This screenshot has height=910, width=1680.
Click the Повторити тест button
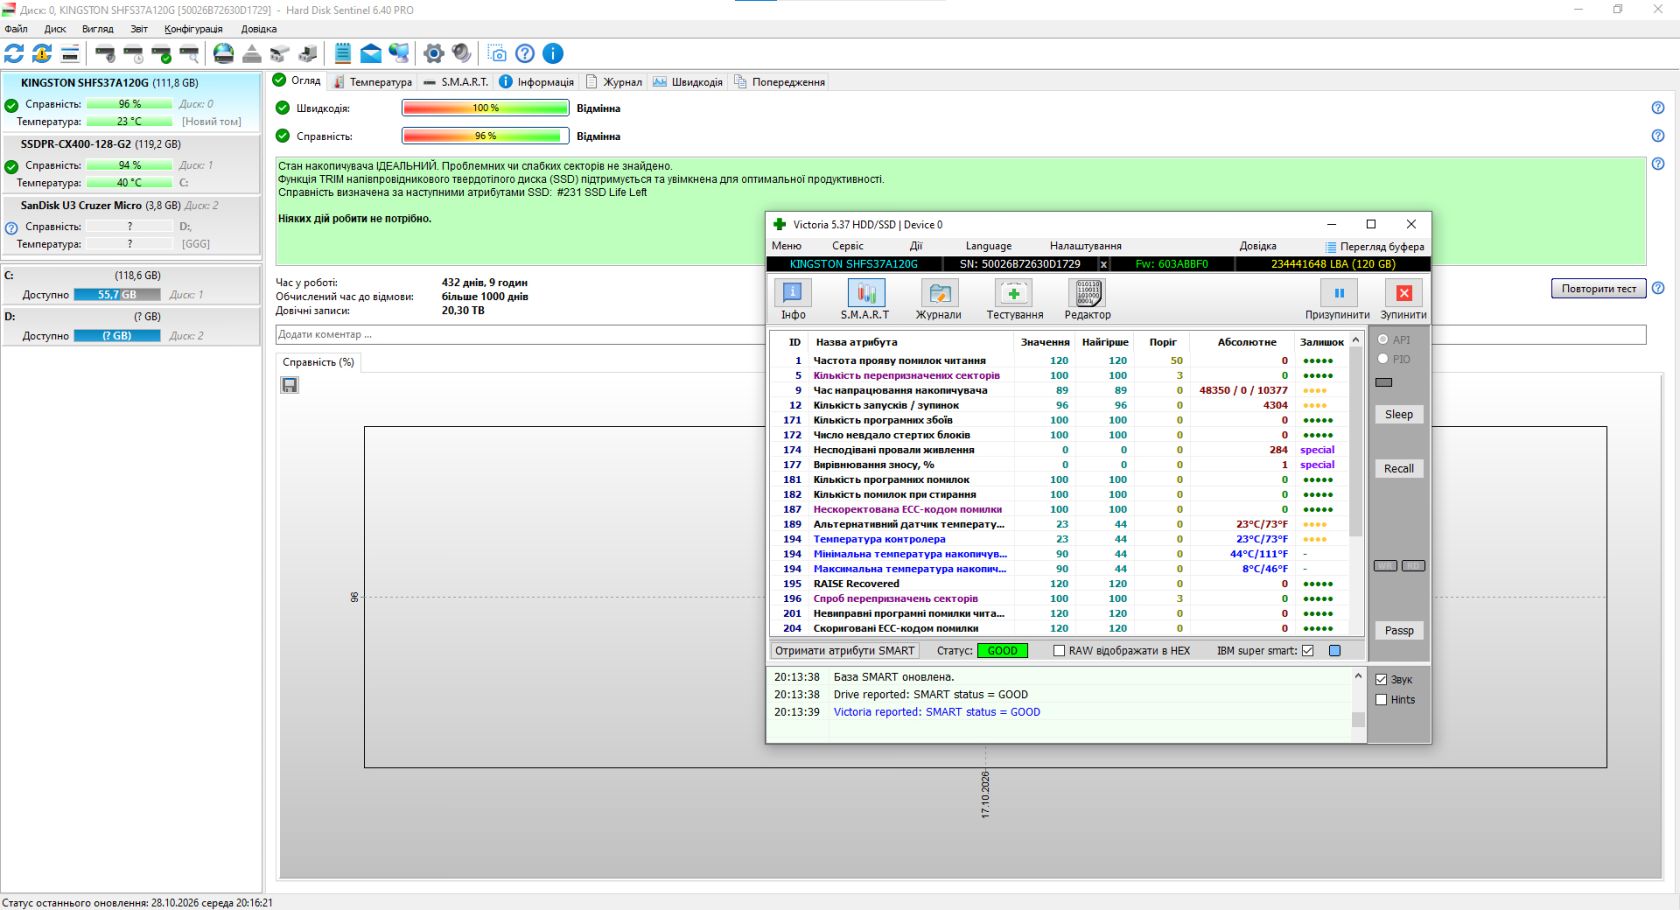click(x=1598, y=289)
